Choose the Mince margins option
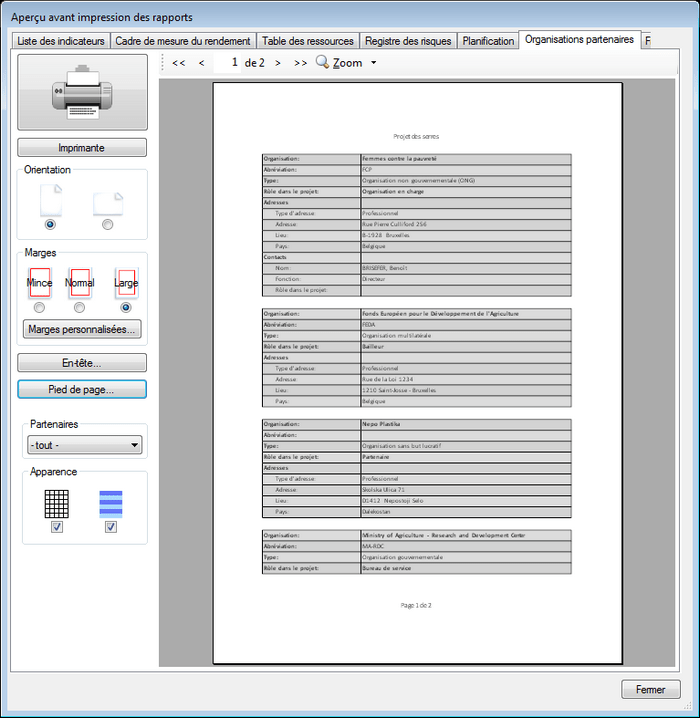The width and height of the screenshot is (700, 718). coord(39,308)
